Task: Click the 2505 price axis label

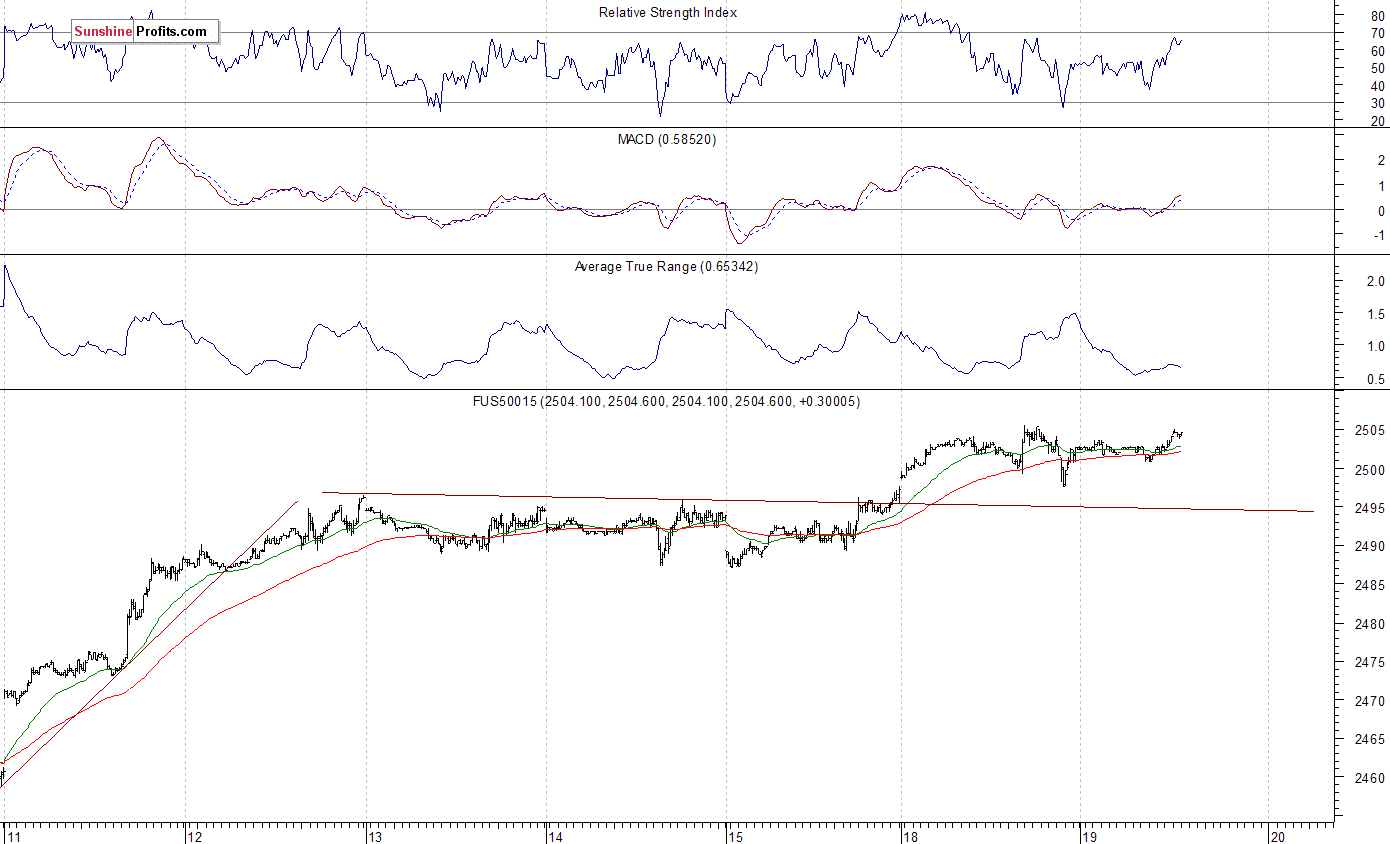Action: [1371, 431]
